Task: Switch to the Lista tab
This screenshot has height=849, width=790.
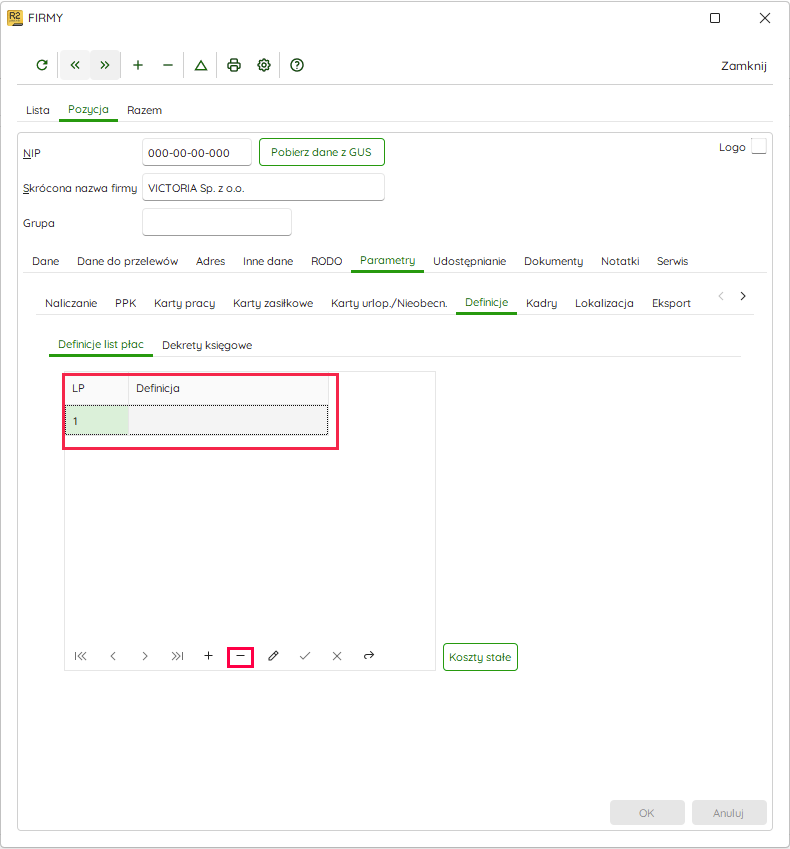Action: 38,110
